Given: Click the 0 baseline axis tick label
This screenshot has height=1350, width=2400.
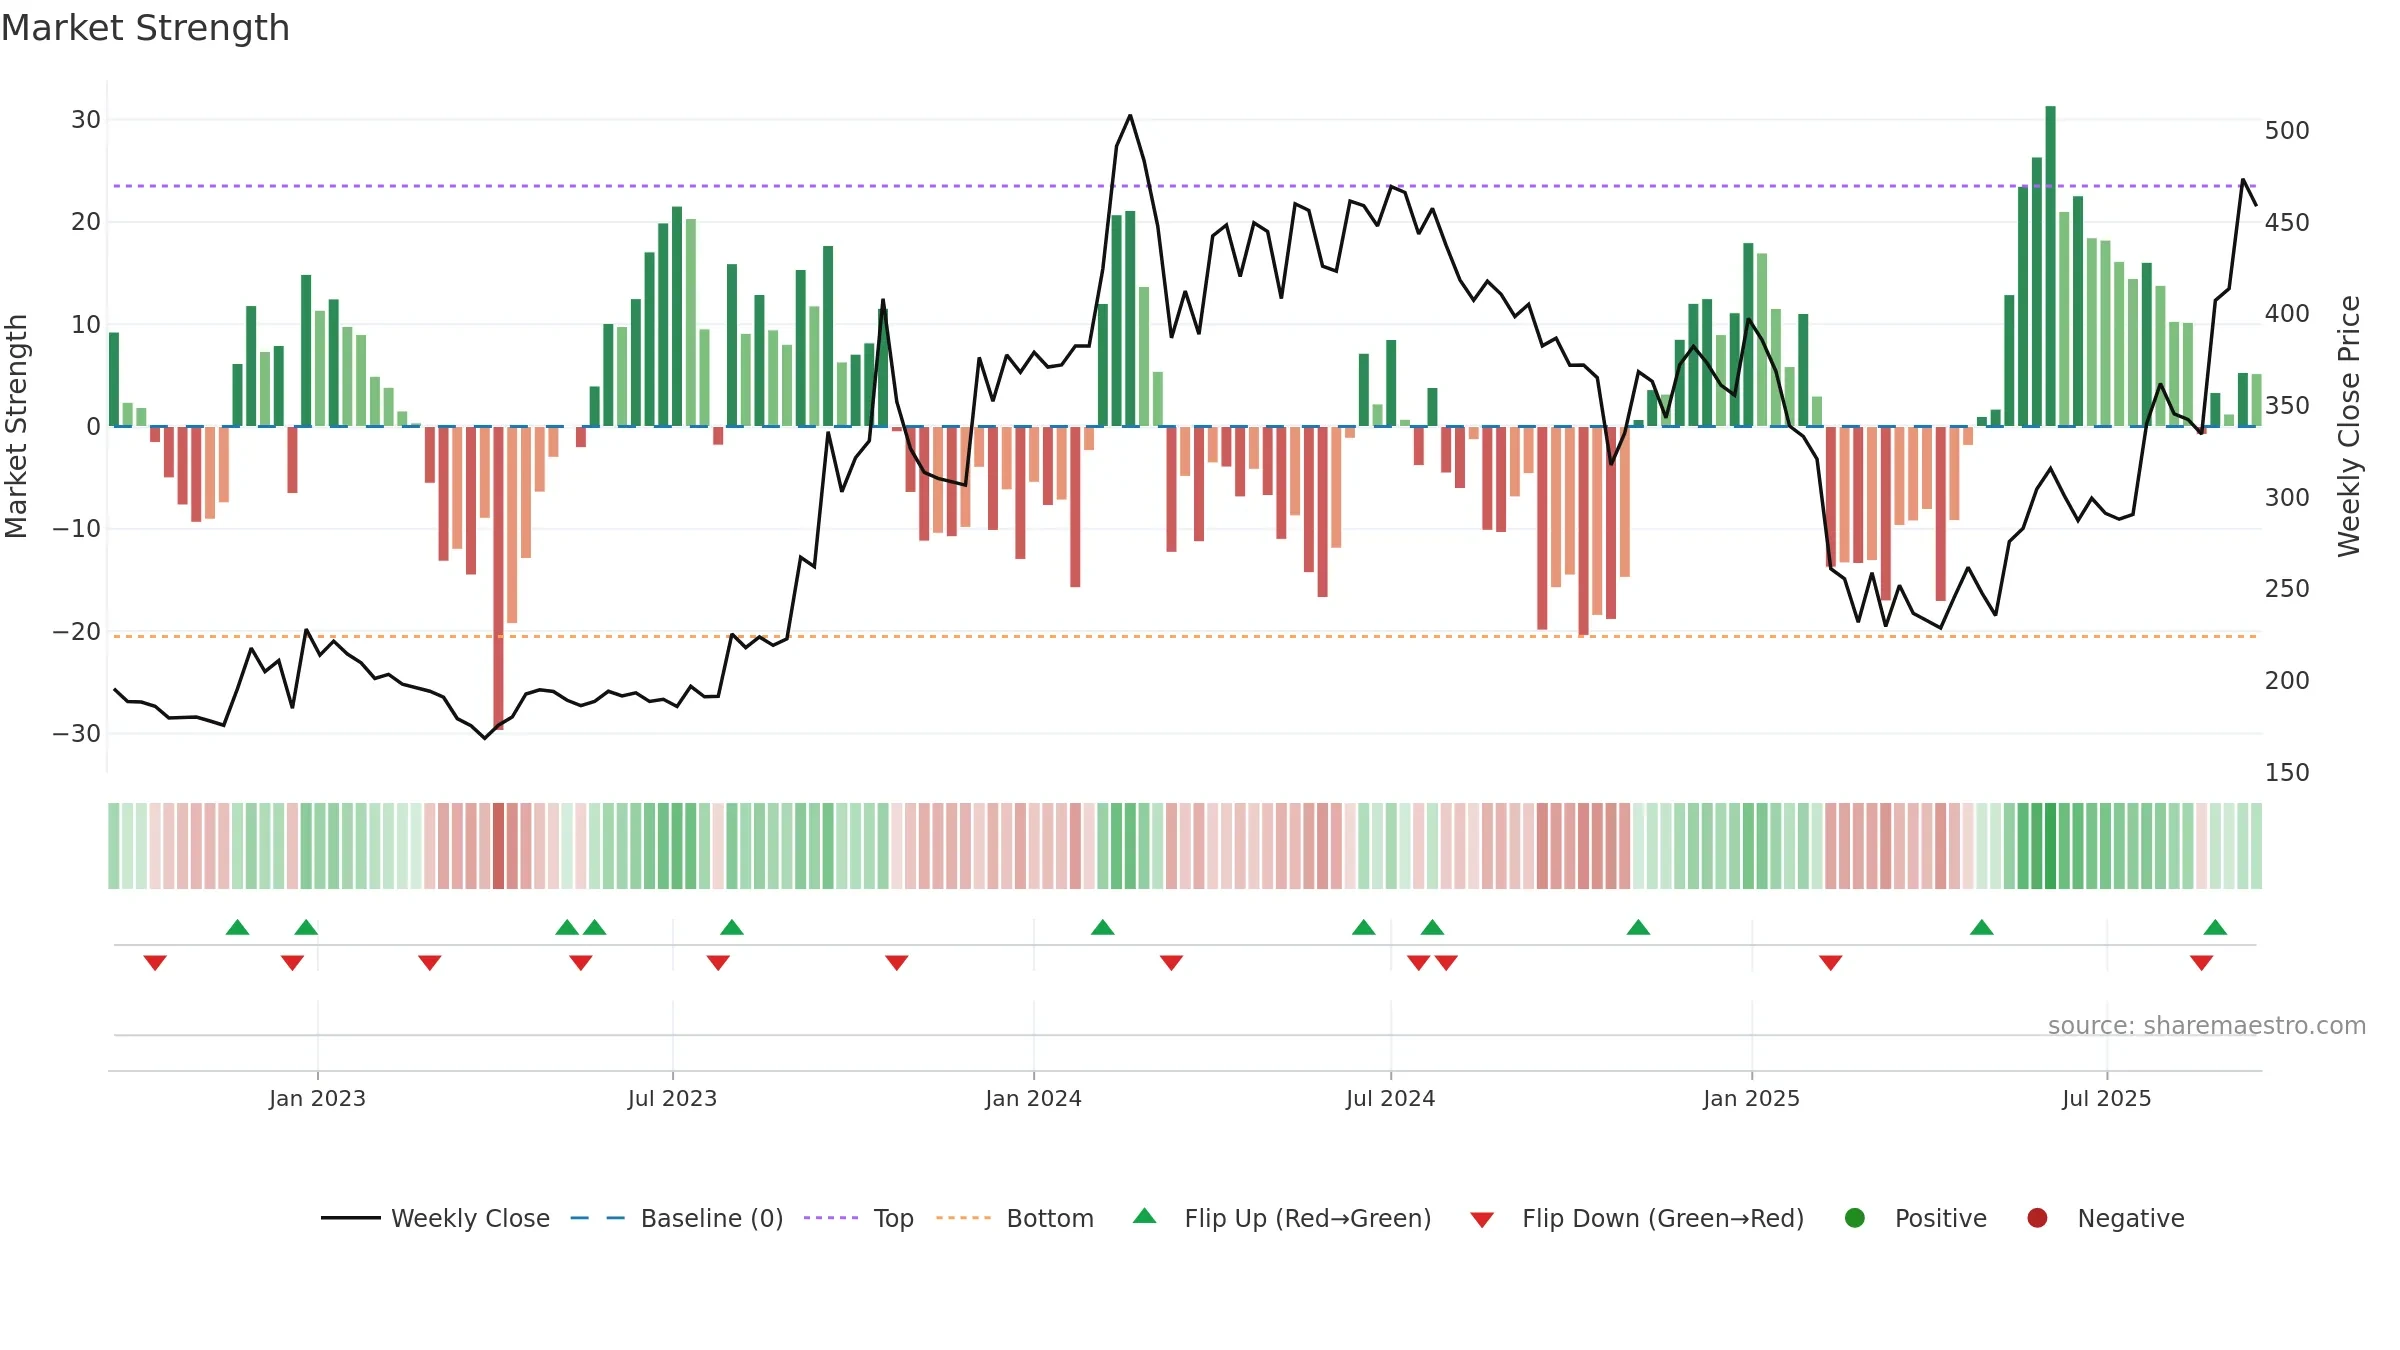Looking at the screenshot, I should point(94,427).
